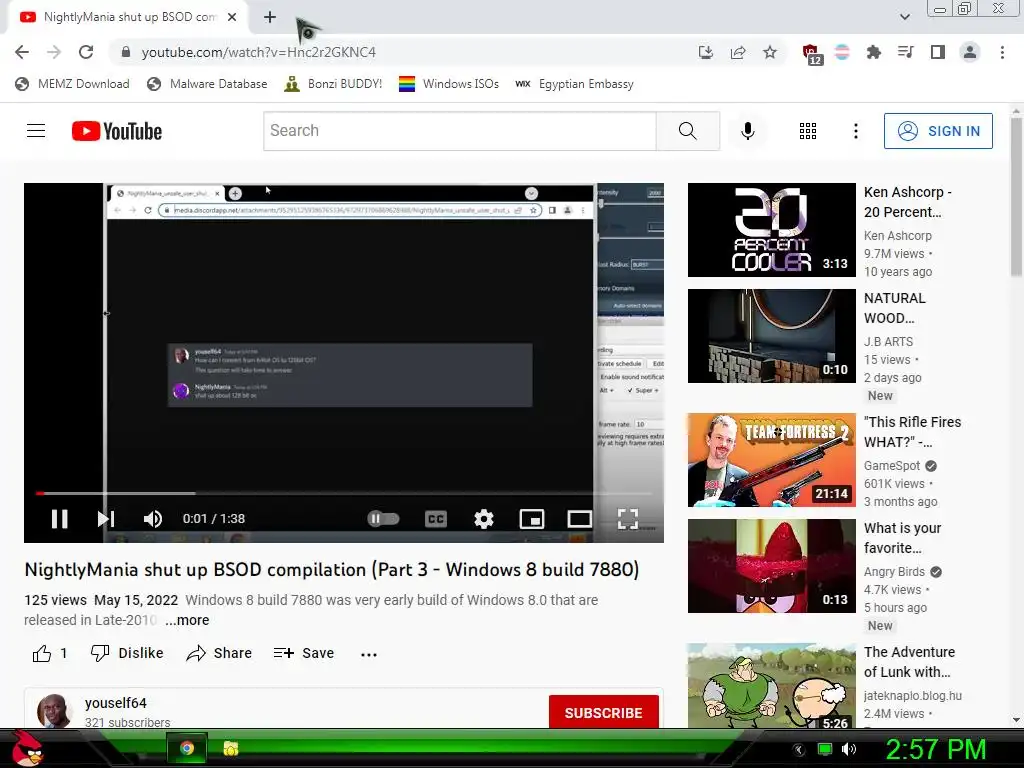Open the Team Fortress 2 rifle thumbnail
1024x768 pixels.
pos(772,460)
